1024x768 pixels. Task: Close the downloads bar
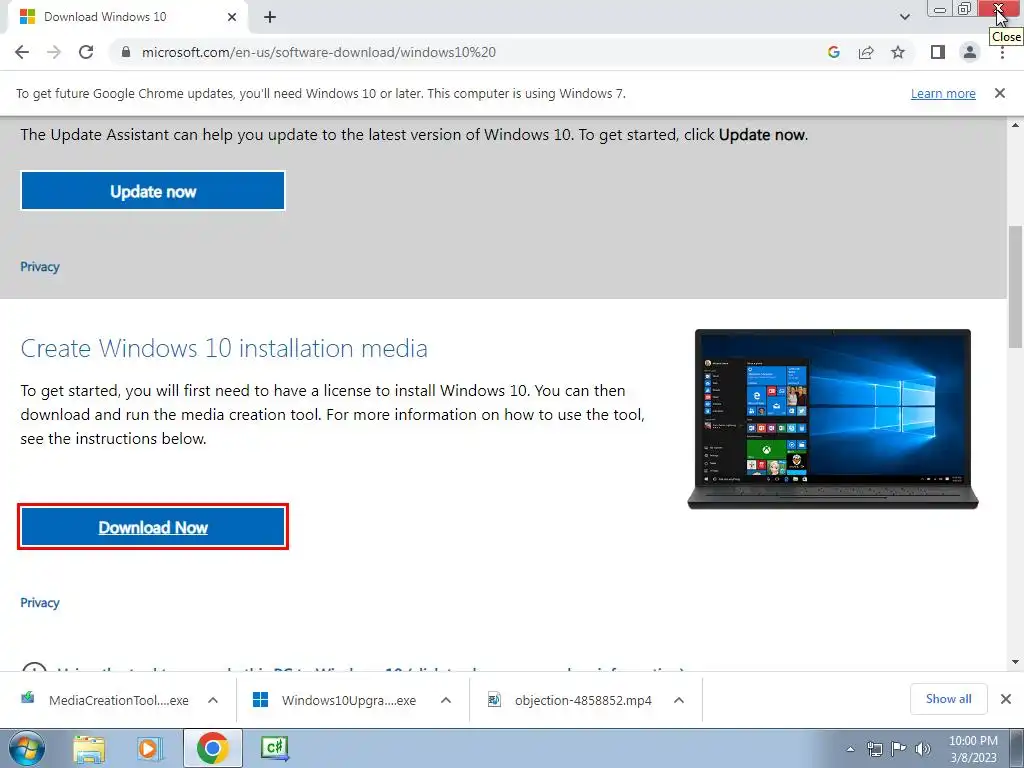coord(1006,699)
